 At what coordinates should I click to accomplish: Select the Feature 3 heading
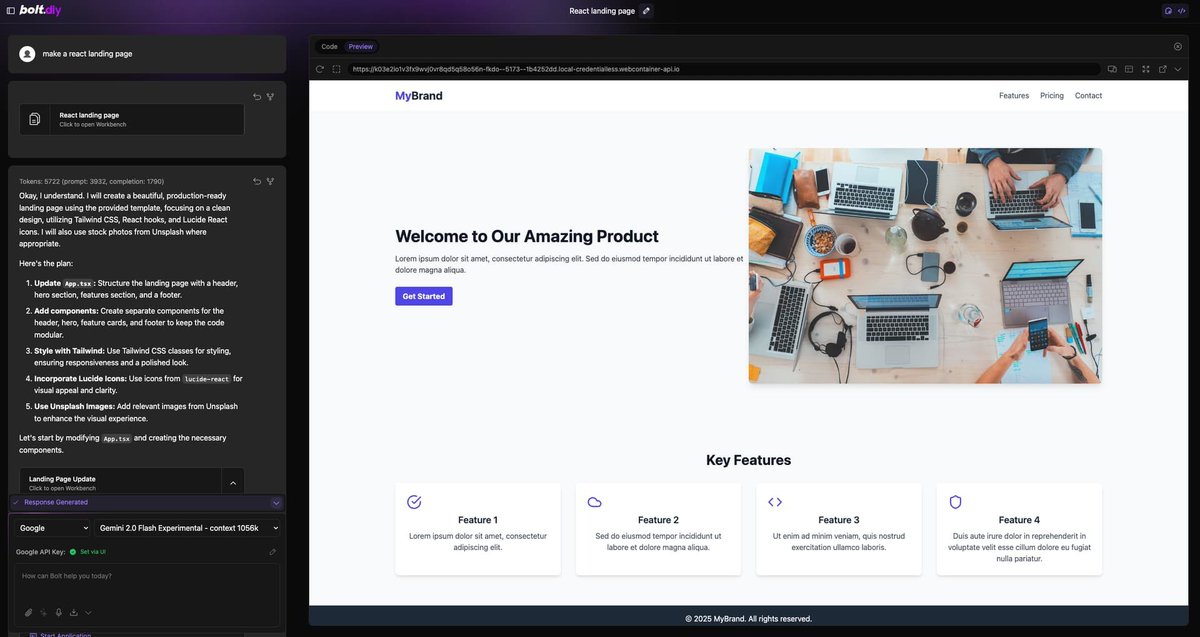pyautogui.click(x=839, y=520)
